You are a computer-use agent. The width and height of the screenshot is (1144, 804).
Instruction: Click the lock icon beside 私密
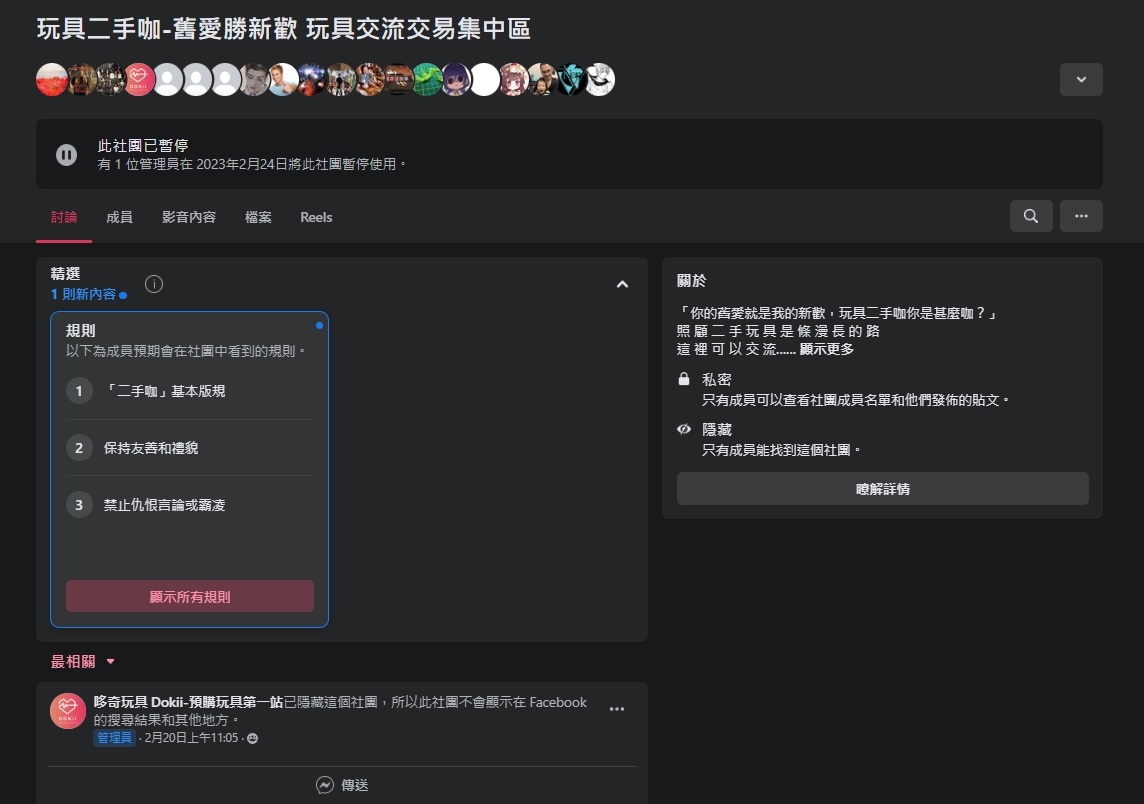[x=684, y=379]
